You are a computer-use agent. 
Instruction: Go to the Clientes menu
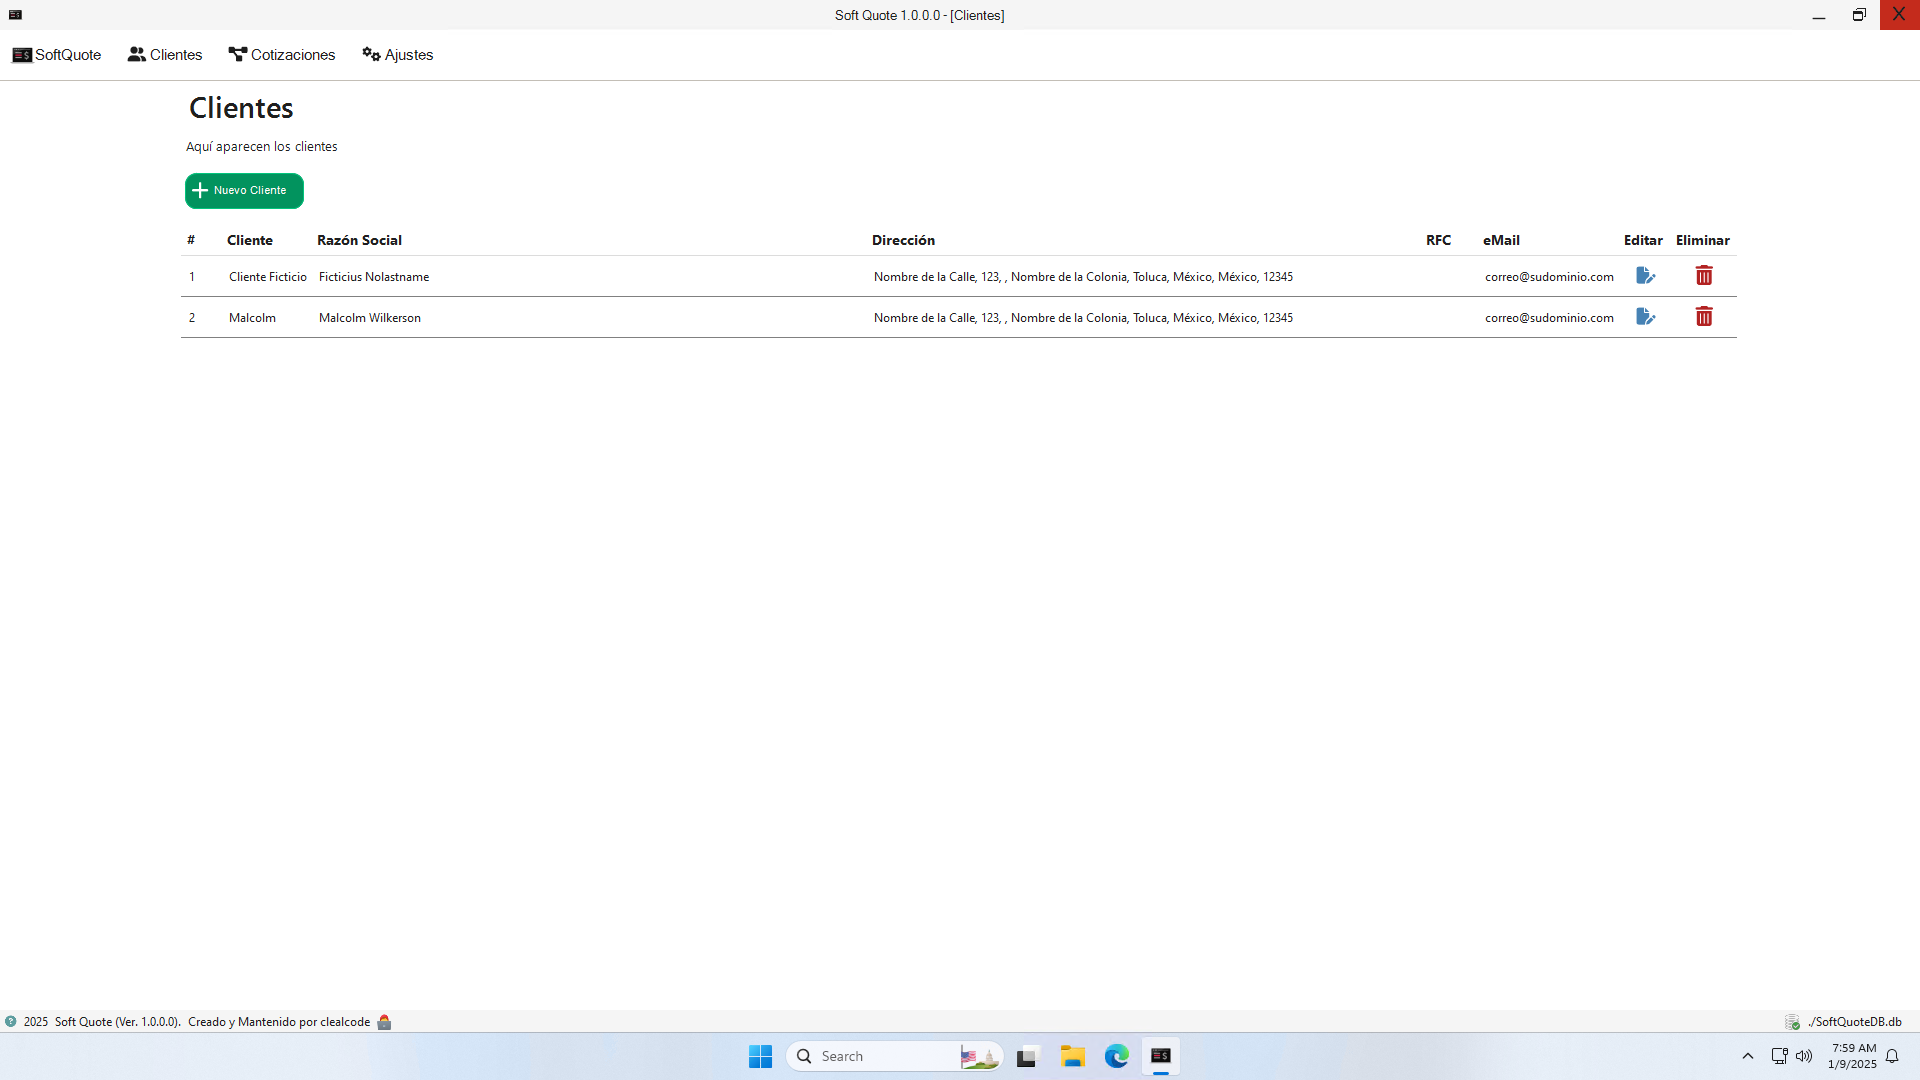pyautogui.click(x=165, y=55)
